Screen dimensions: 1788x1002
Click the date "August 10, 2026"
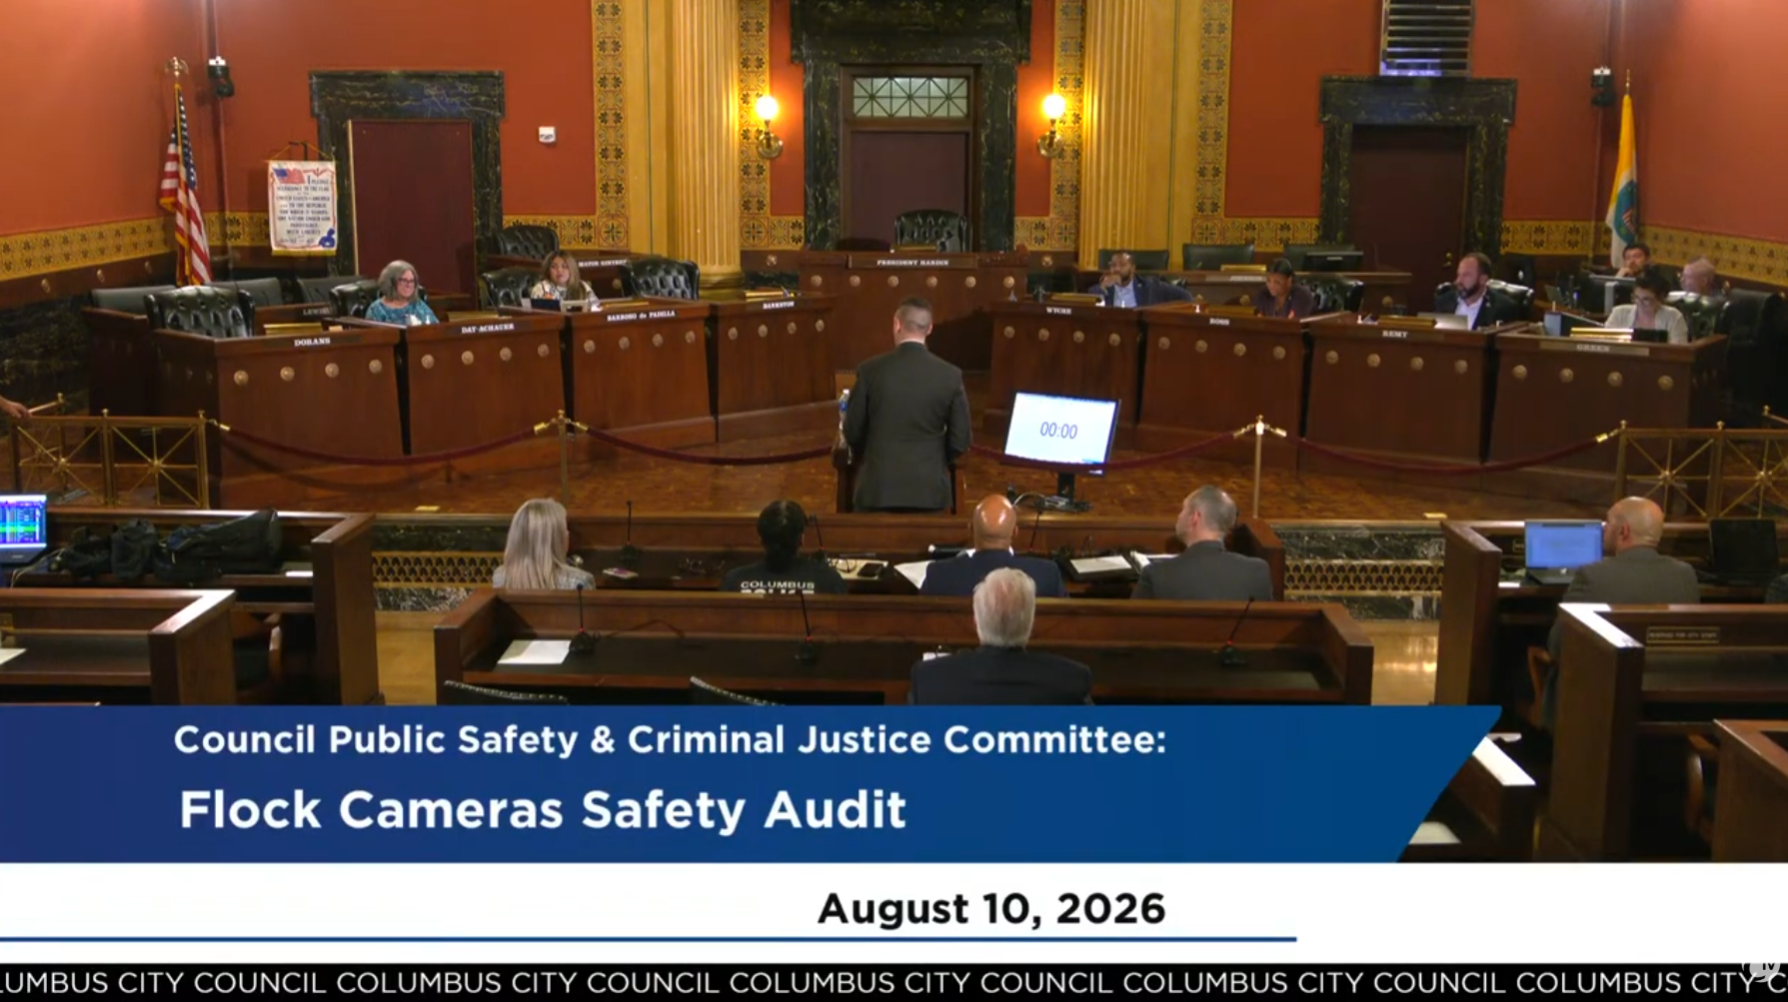(991, 909)
